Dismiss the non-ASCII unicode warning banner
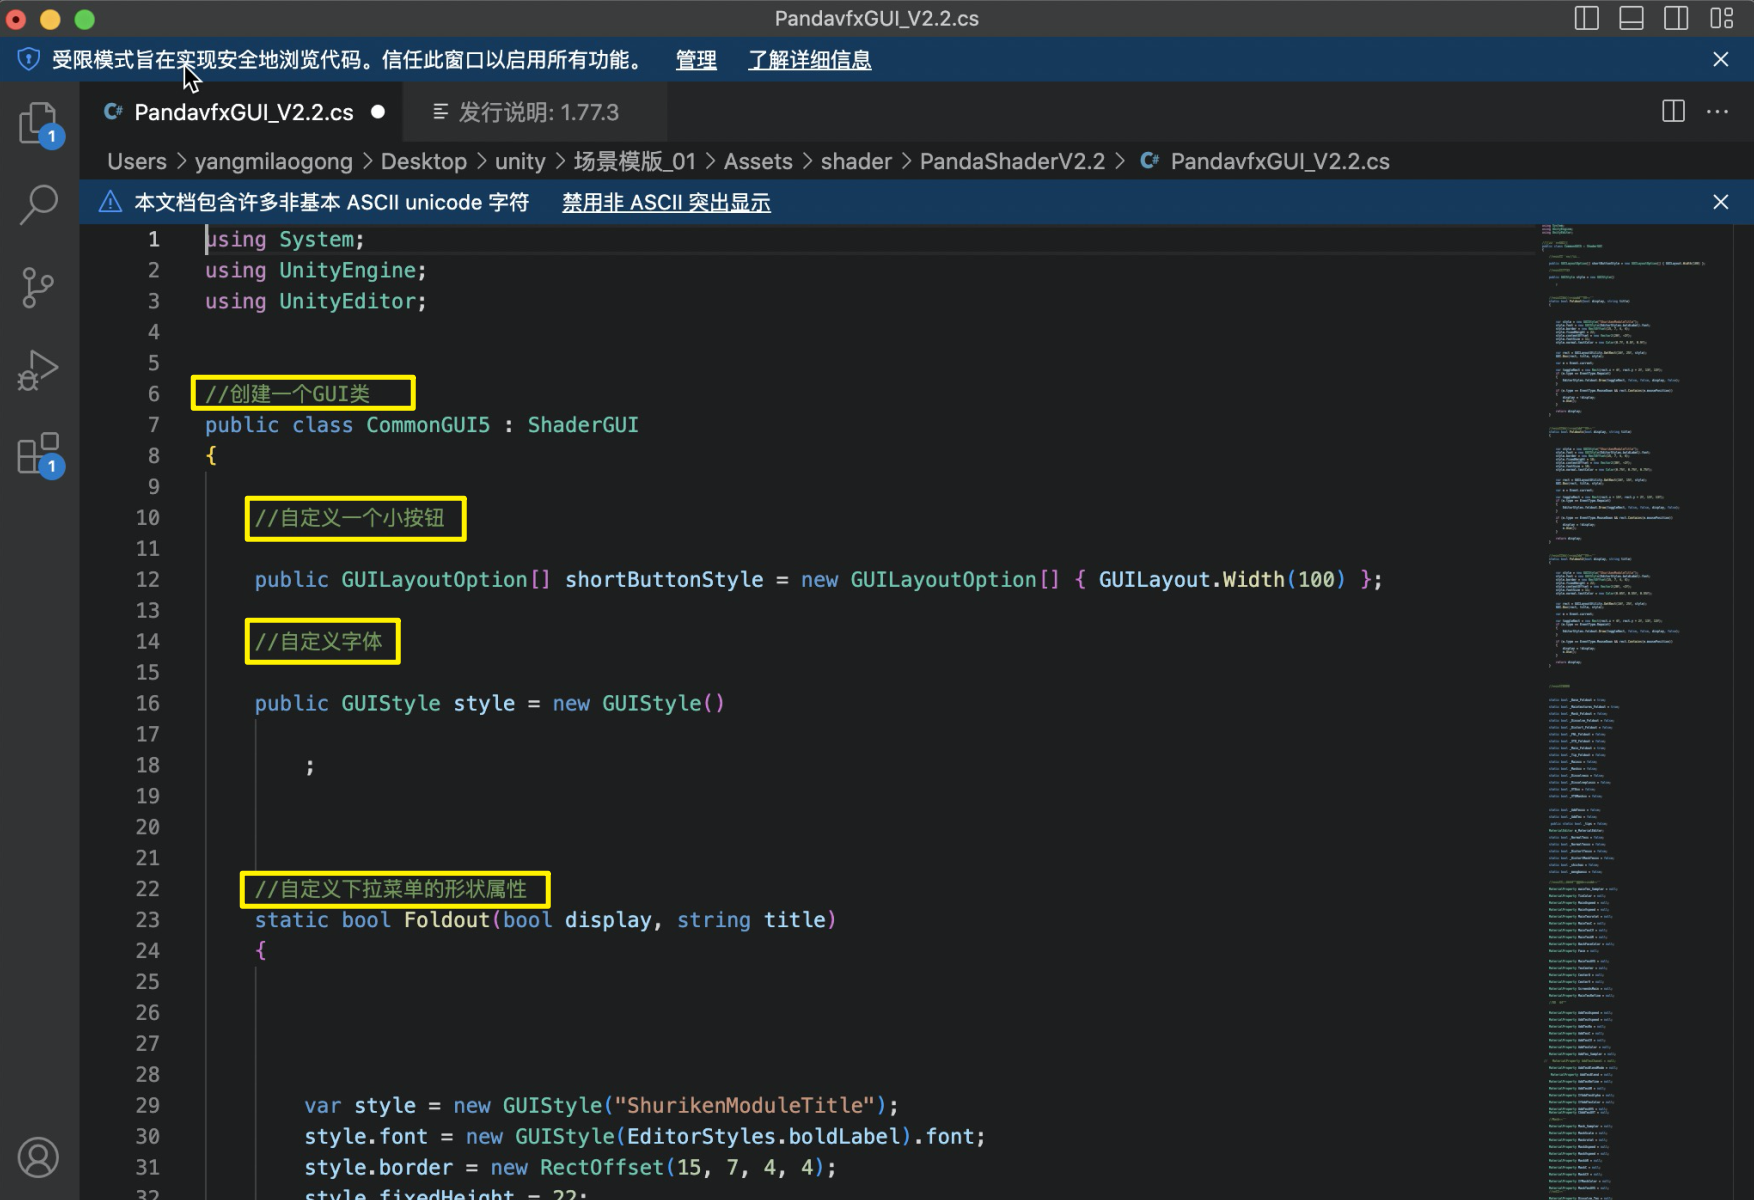 coord(1720,202)
